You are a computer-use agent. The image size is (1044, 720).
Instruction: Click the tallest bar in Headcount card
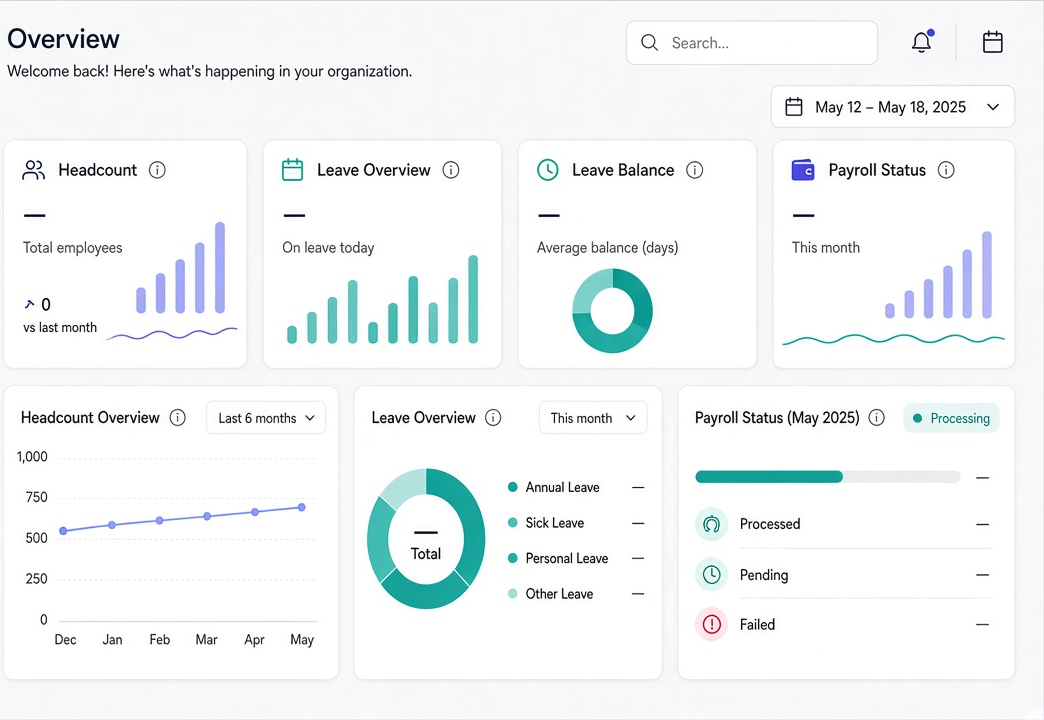pyautogui.click(x=220, y=268)
